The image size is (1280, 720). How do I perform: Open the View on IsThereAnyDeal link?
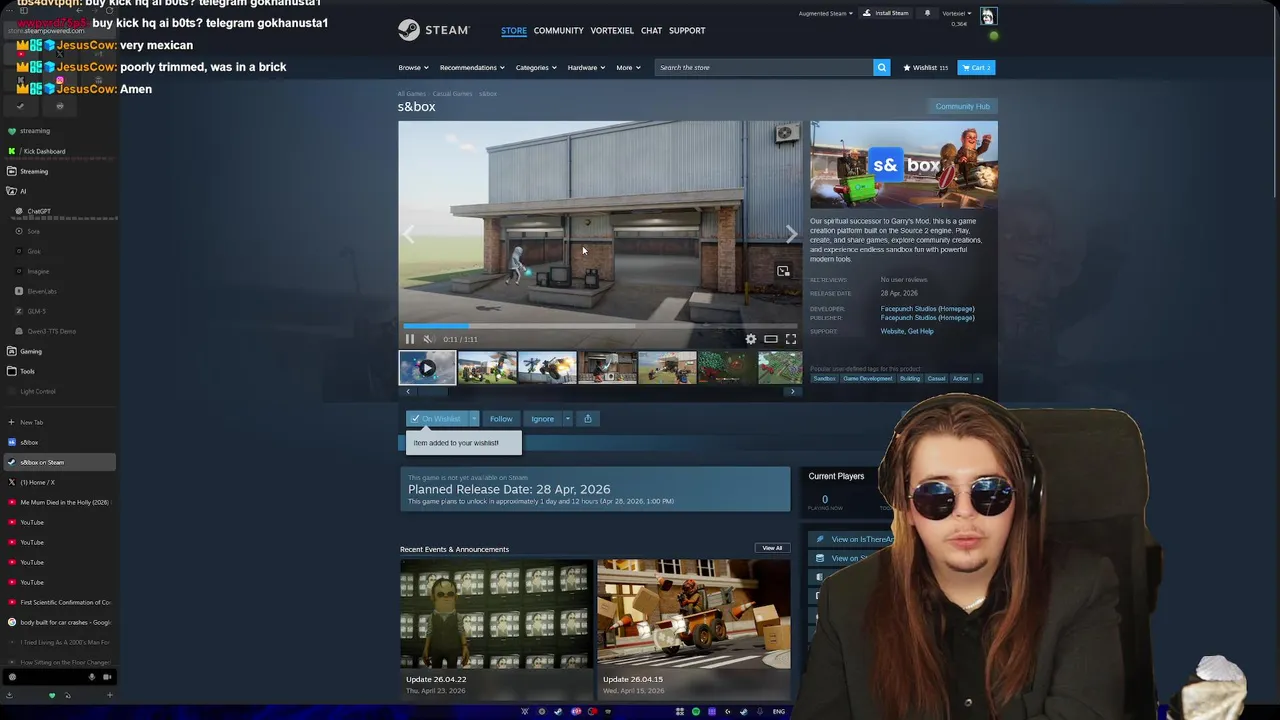click(x=862, y=539)
